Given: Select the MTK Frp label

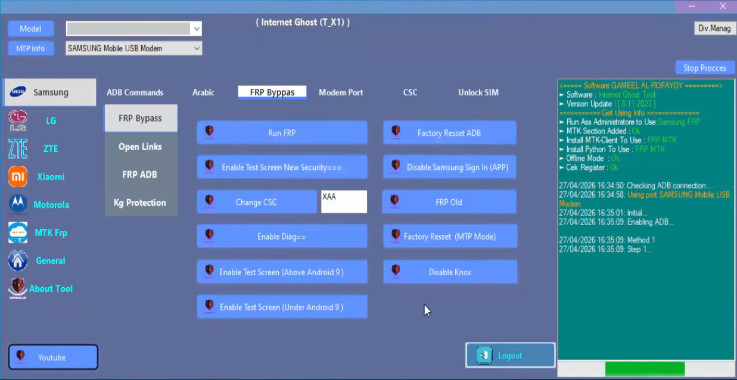Looking at the screenshot, I should pyautogui.click(x=51, y=232).
